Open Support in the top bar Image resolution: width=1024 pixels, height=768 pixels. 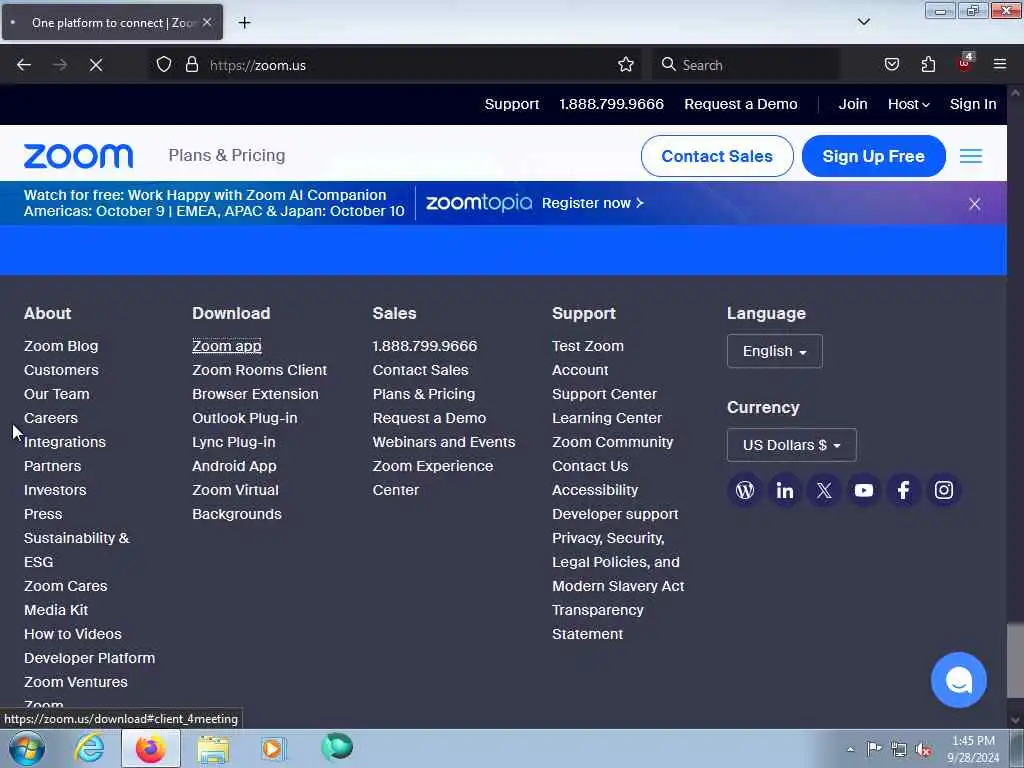(512, 104)
